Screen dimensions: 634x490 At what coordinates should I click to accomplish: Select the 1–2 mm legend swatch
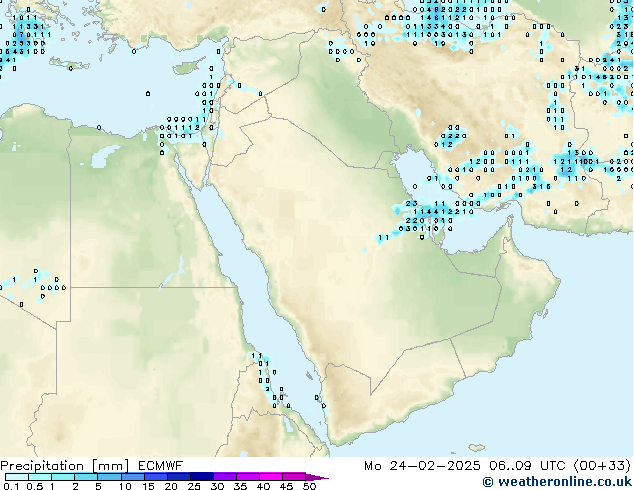(x=63, y=477)
